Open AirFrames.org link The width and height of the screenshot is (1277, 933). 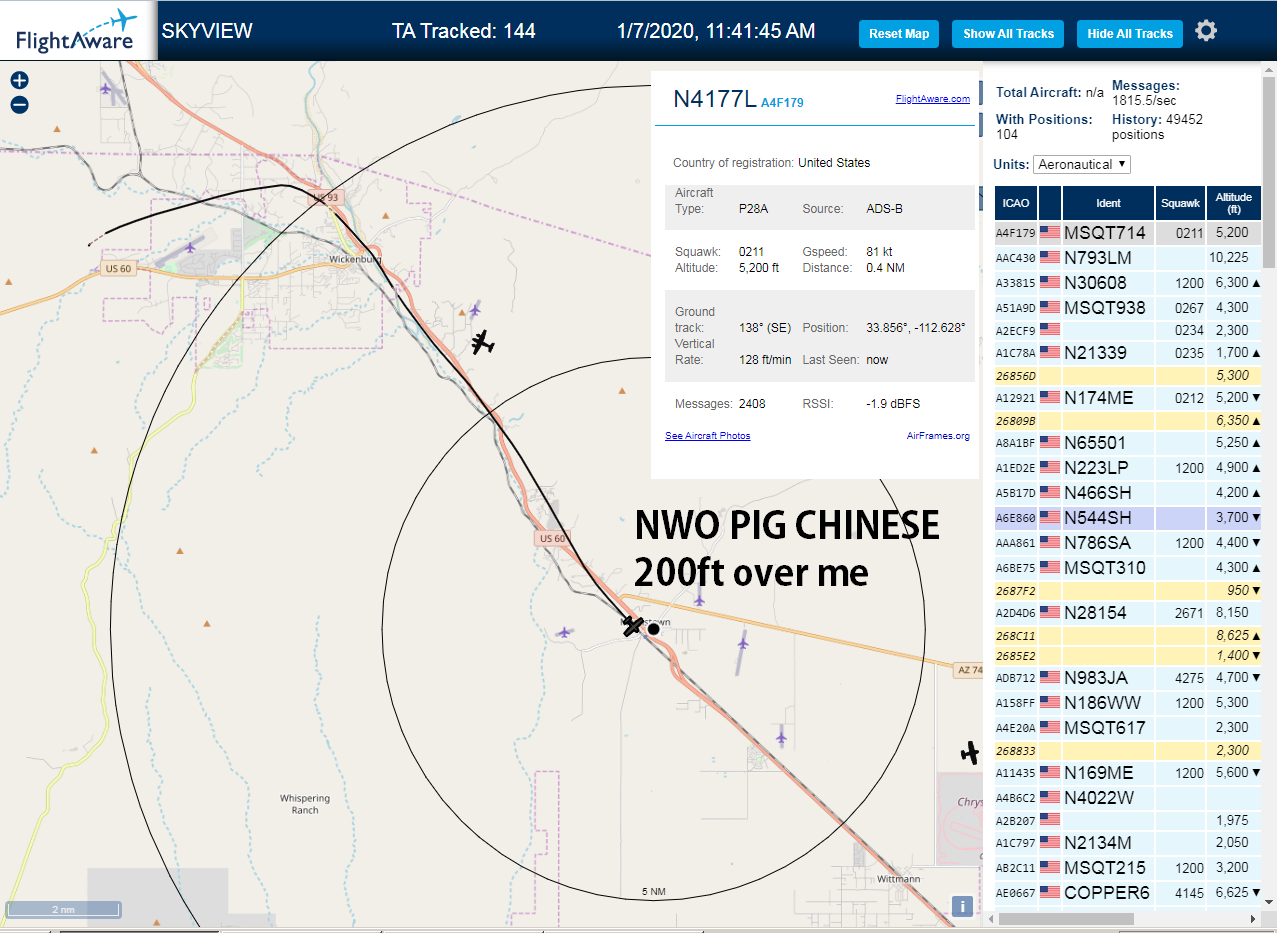point(938,436)
